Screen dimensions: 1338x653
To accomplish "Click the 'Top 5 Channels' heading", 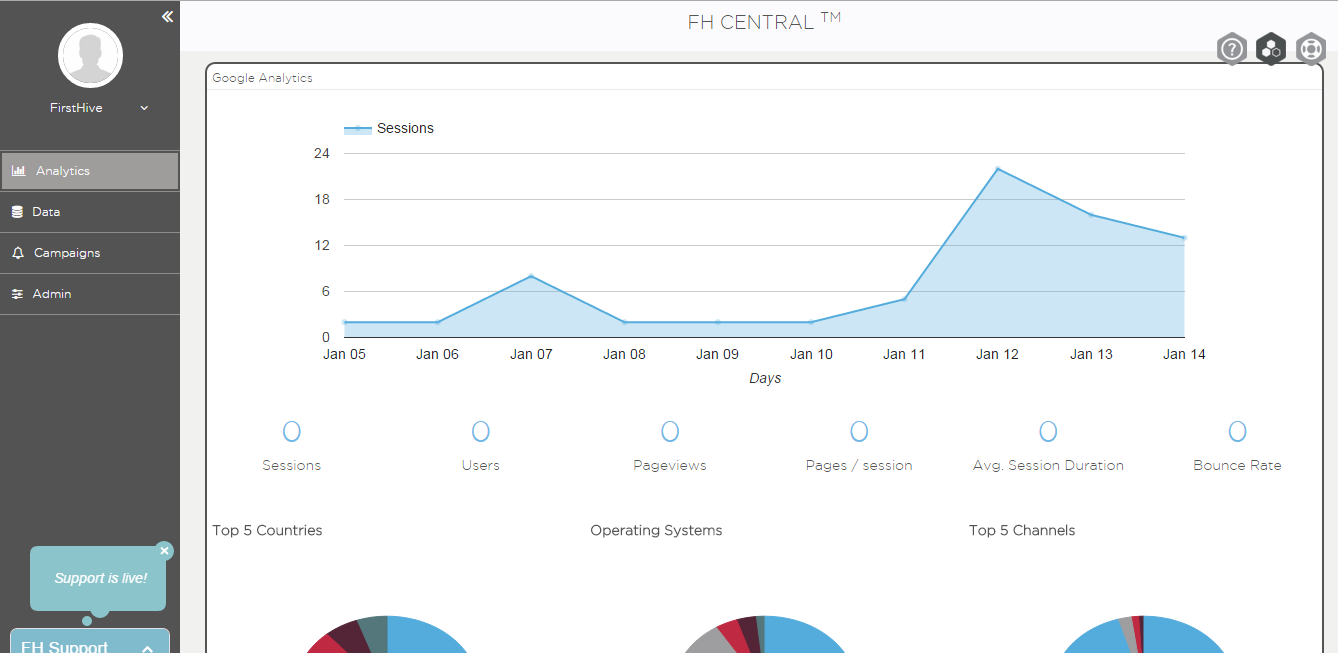I will [1022, 530].
